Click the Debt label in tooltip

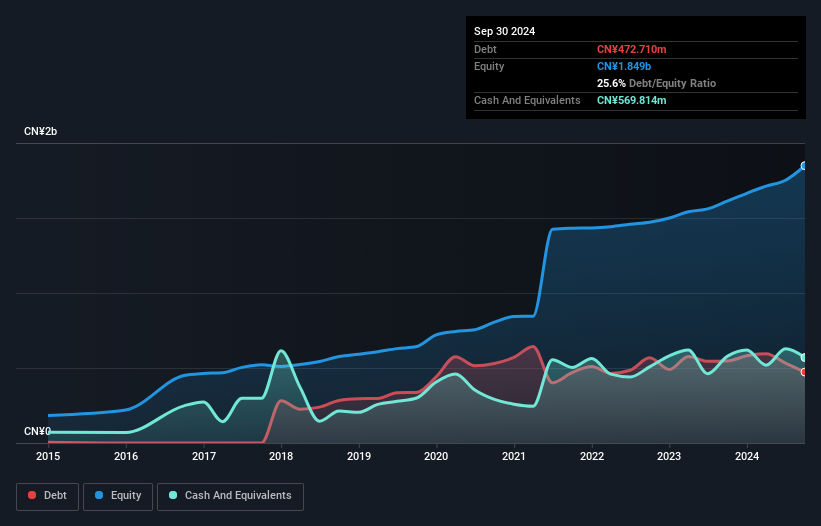(x=485, y=49)
